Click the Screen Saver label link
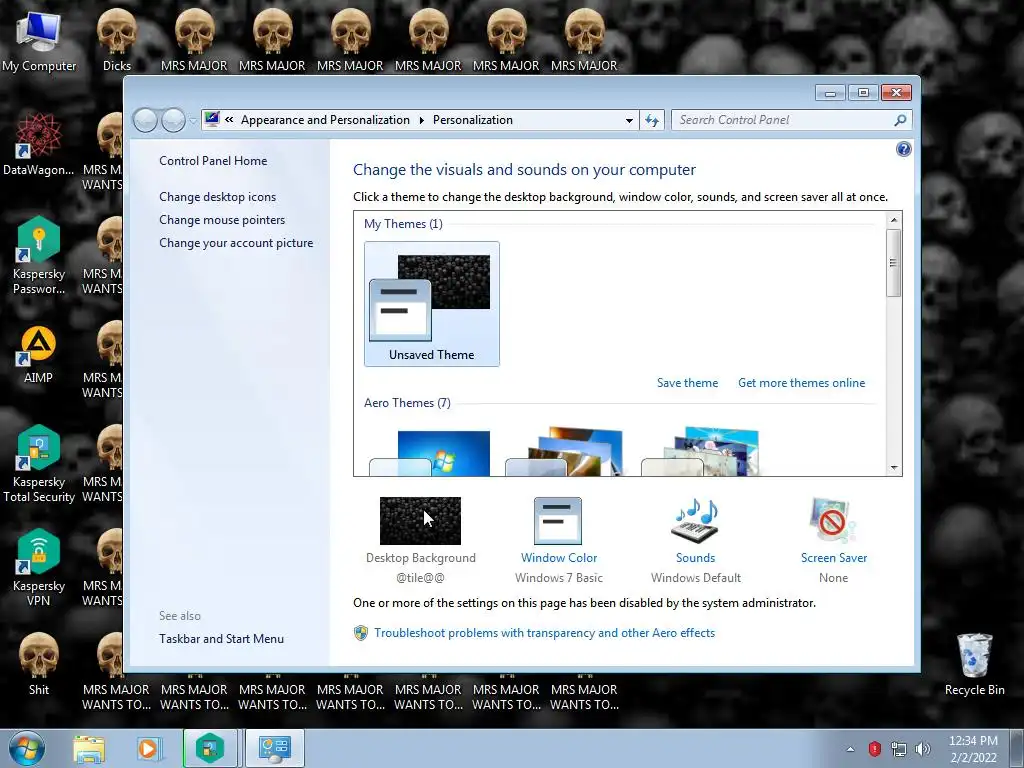This screenshot has width=1024, height=768. click(x=833, y=558)
